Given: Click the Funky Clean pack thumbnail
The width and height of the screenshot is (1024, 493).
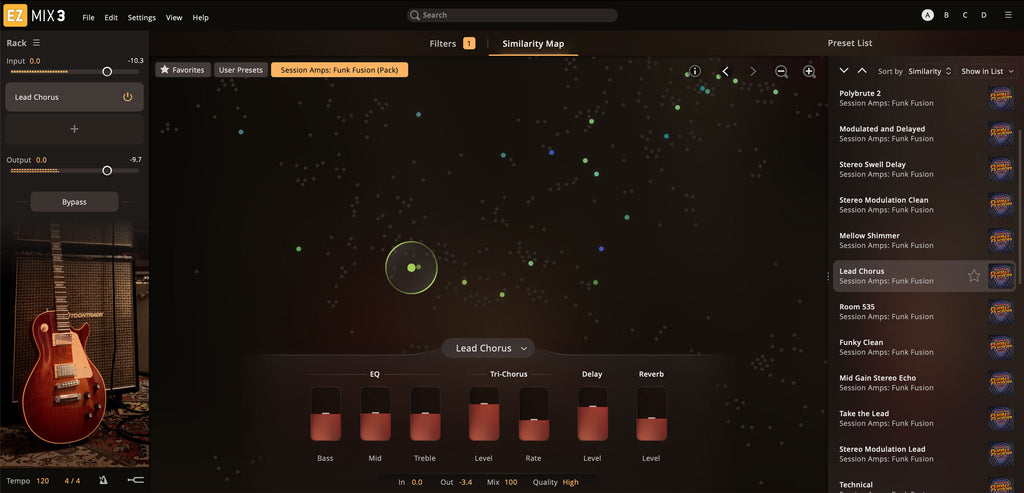Looking at the screenshot, I should [x=1000, y=347].
